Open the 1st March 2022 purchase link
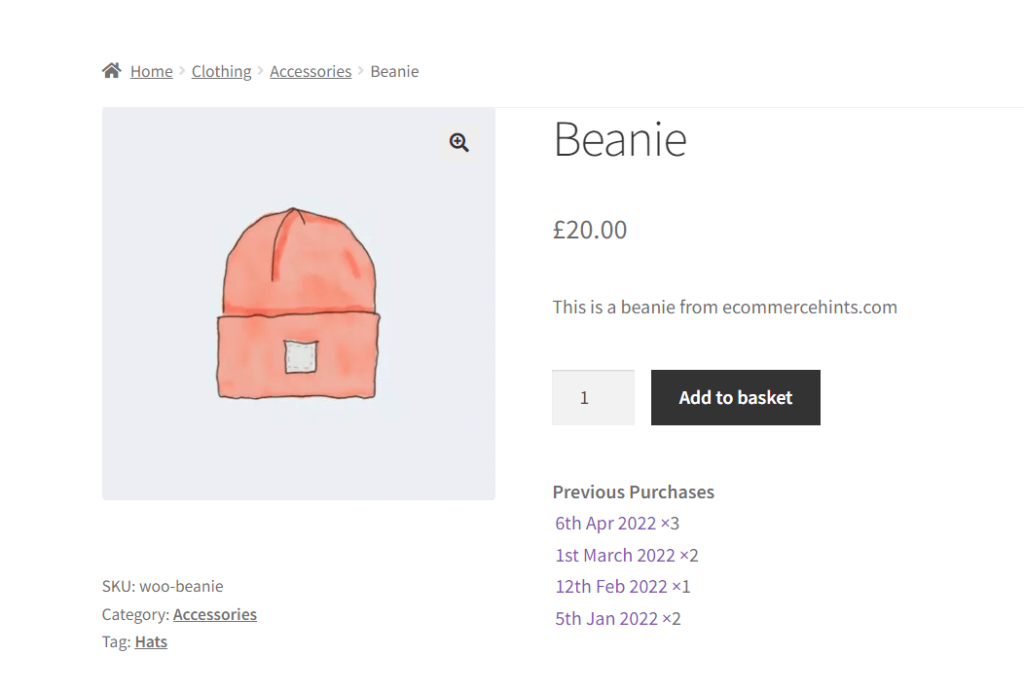The height and width of the screenshot is (692, 1024). pyautogui.click(x=613, y=555)
